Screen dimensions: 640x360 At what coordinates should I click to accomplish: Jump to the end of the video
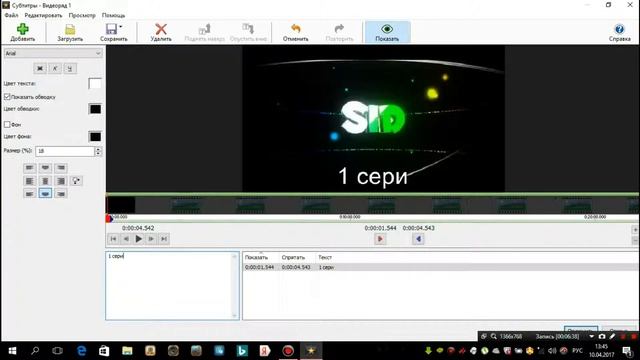point(164,239)
